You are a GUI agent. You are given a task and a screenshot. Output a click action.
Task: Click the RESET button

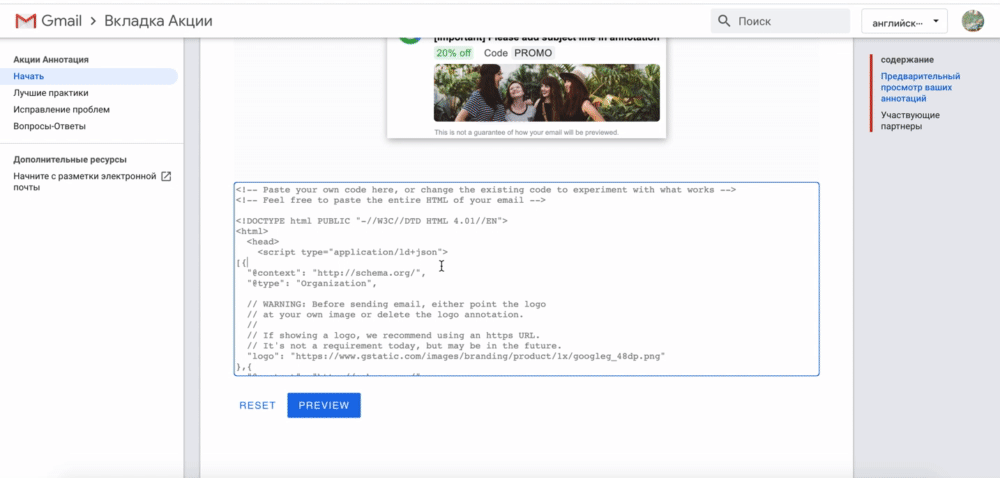257,405
